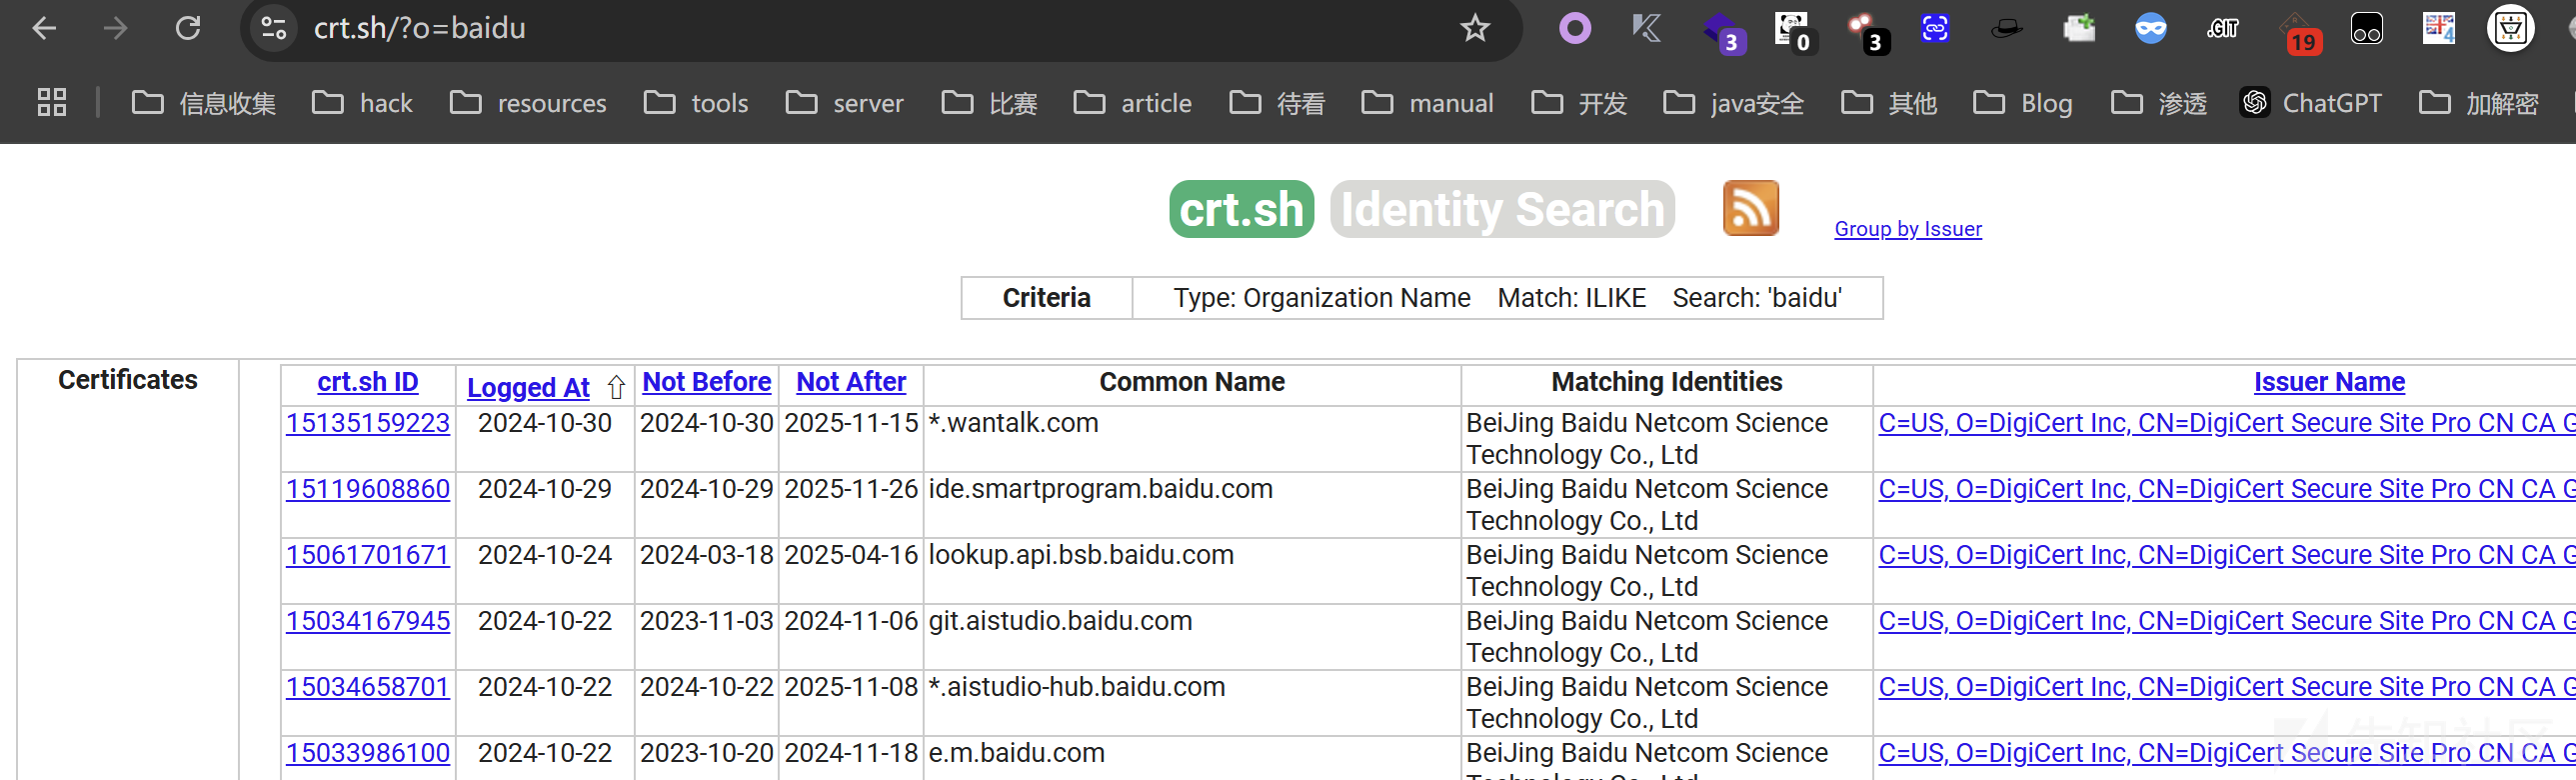Click the Group by Issuer link
Screen dimensions: 2576x780
click(x=1907, y=229)
